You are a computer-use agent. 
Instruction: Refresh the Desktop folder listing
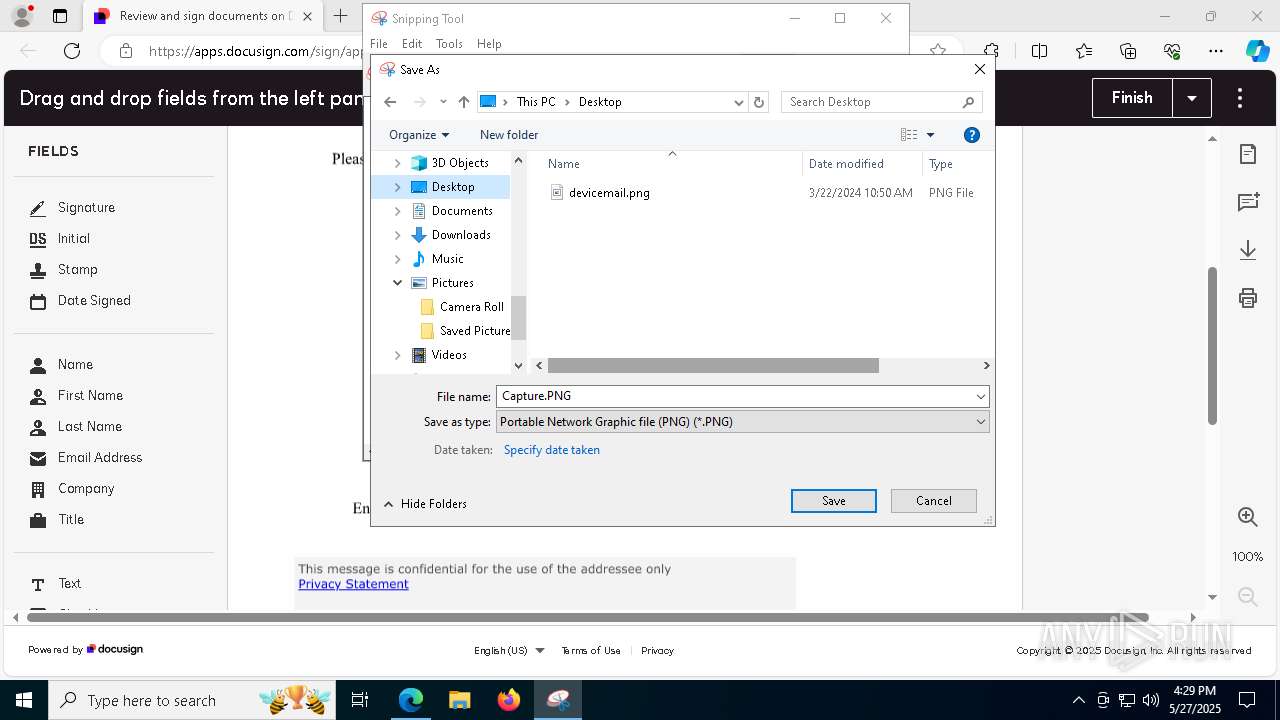click(759, 102)
